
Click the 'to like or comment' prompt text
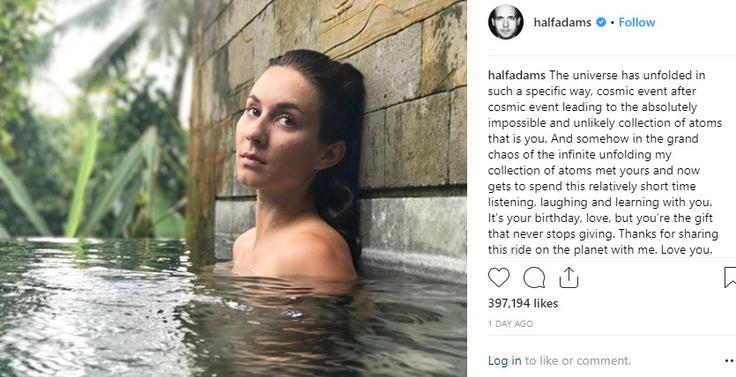click(577, 361)
